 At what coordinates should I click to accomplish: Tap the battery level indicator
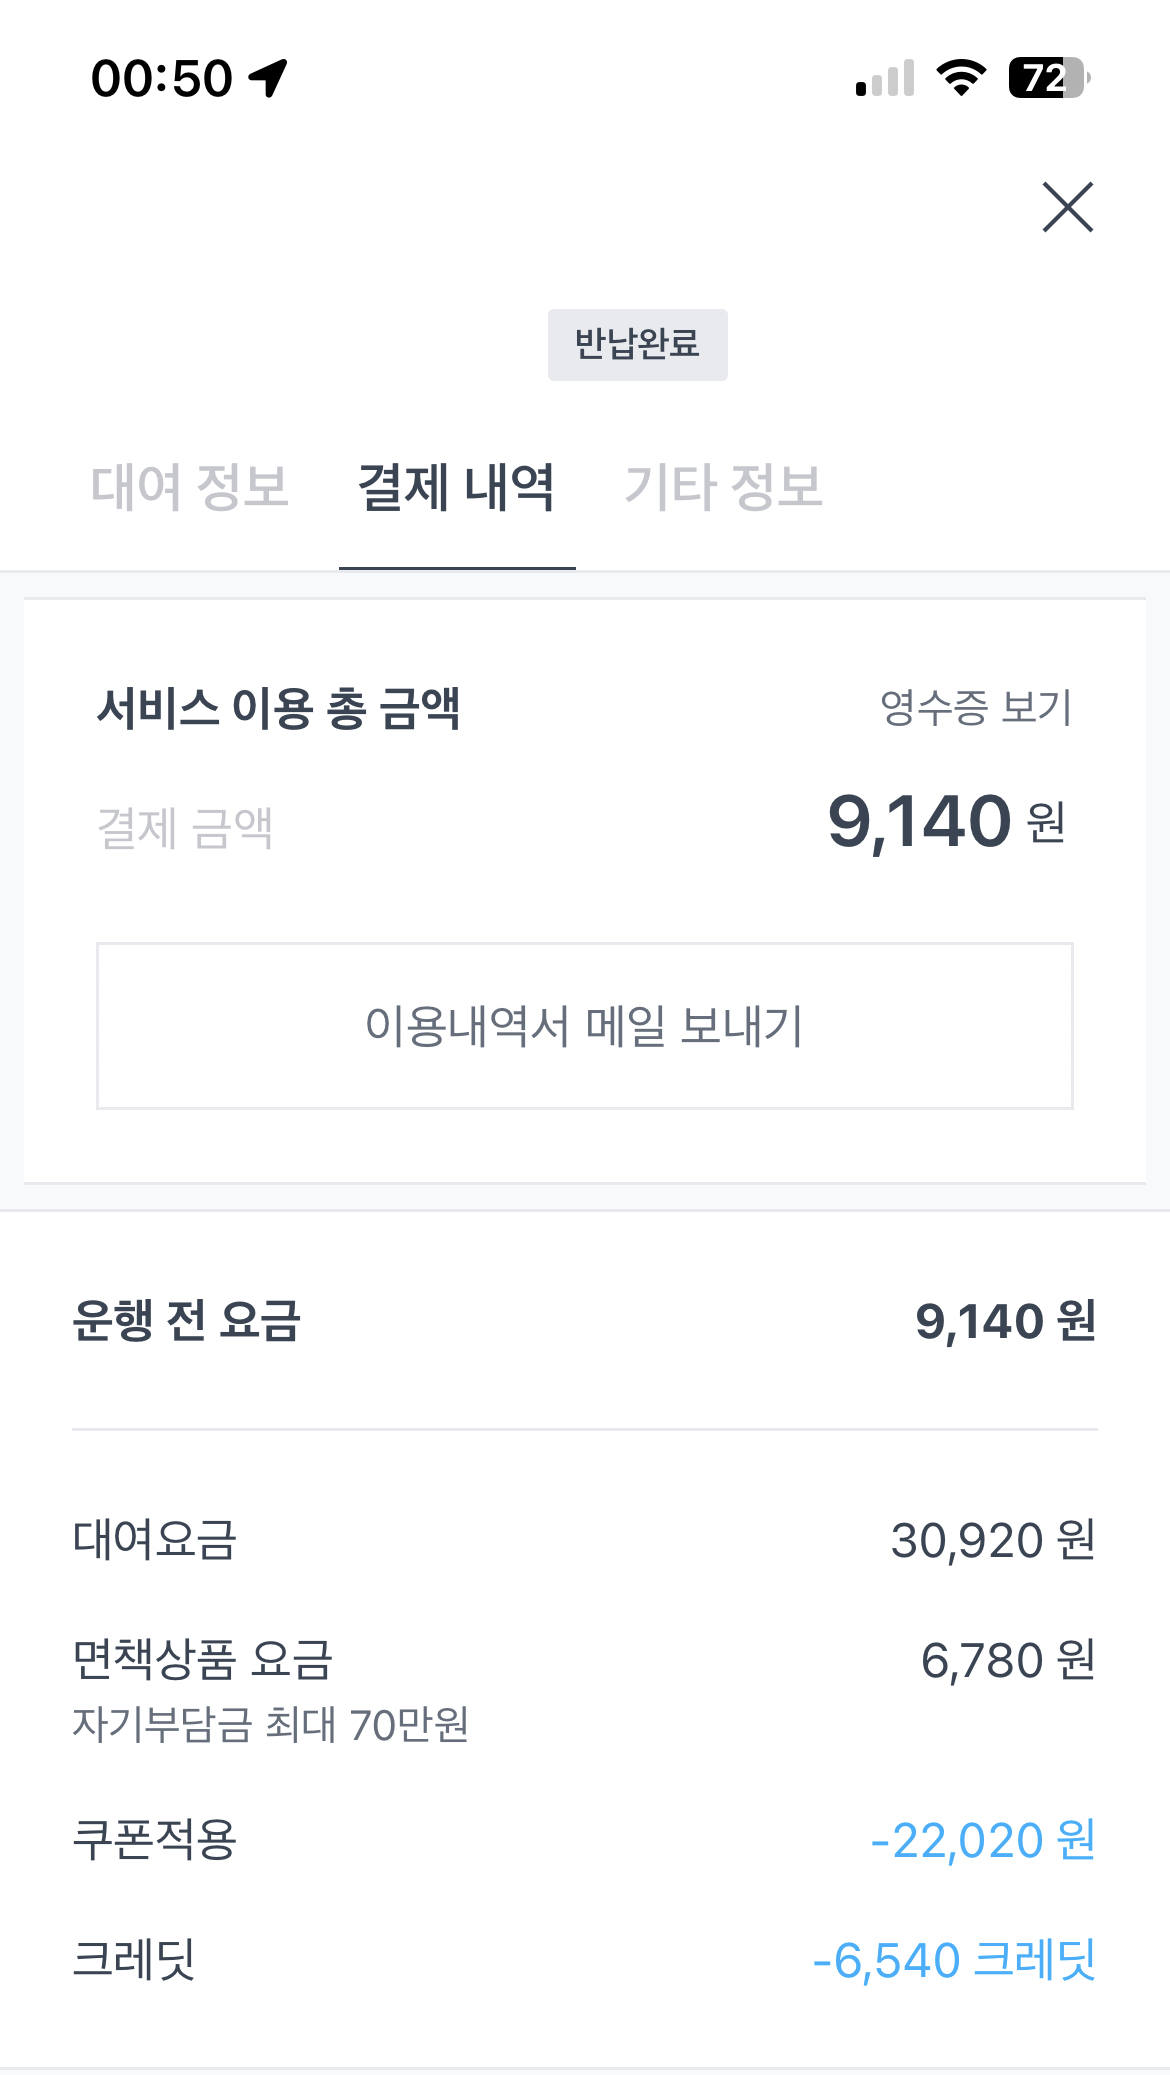1047,78
